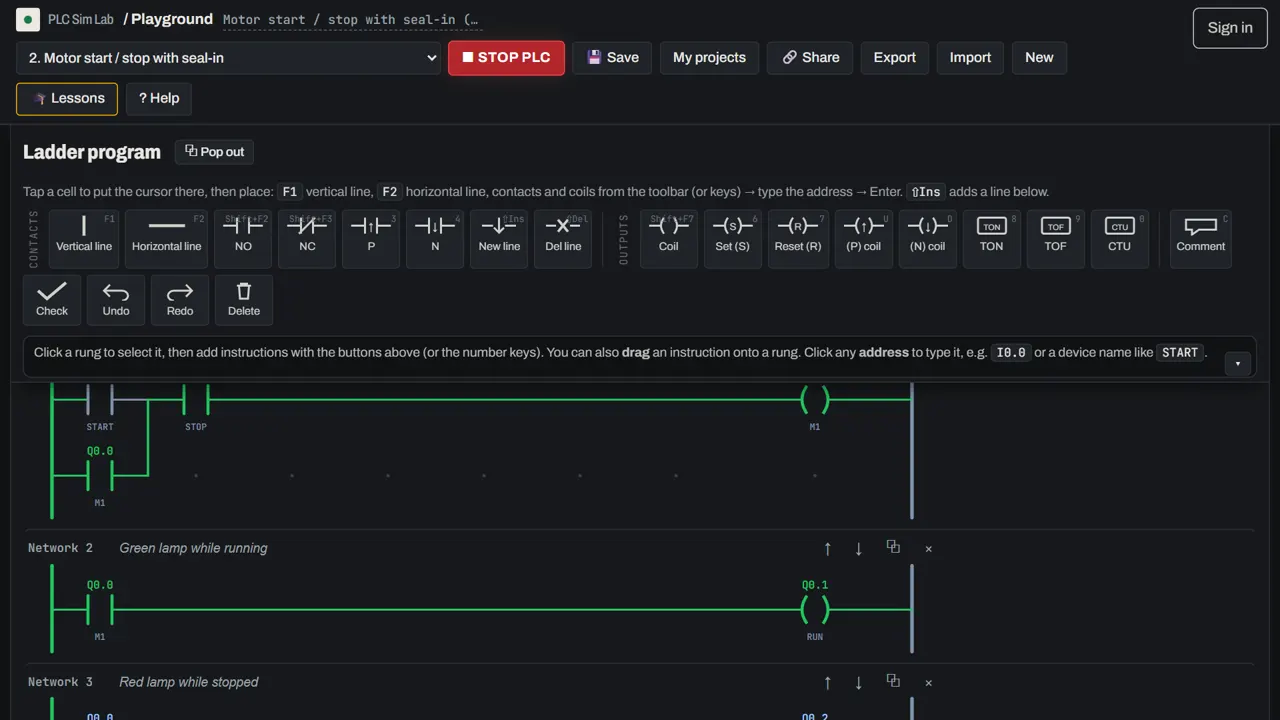
Task: Go to the PLC Sim Lab home link
Action: point(65,19)
